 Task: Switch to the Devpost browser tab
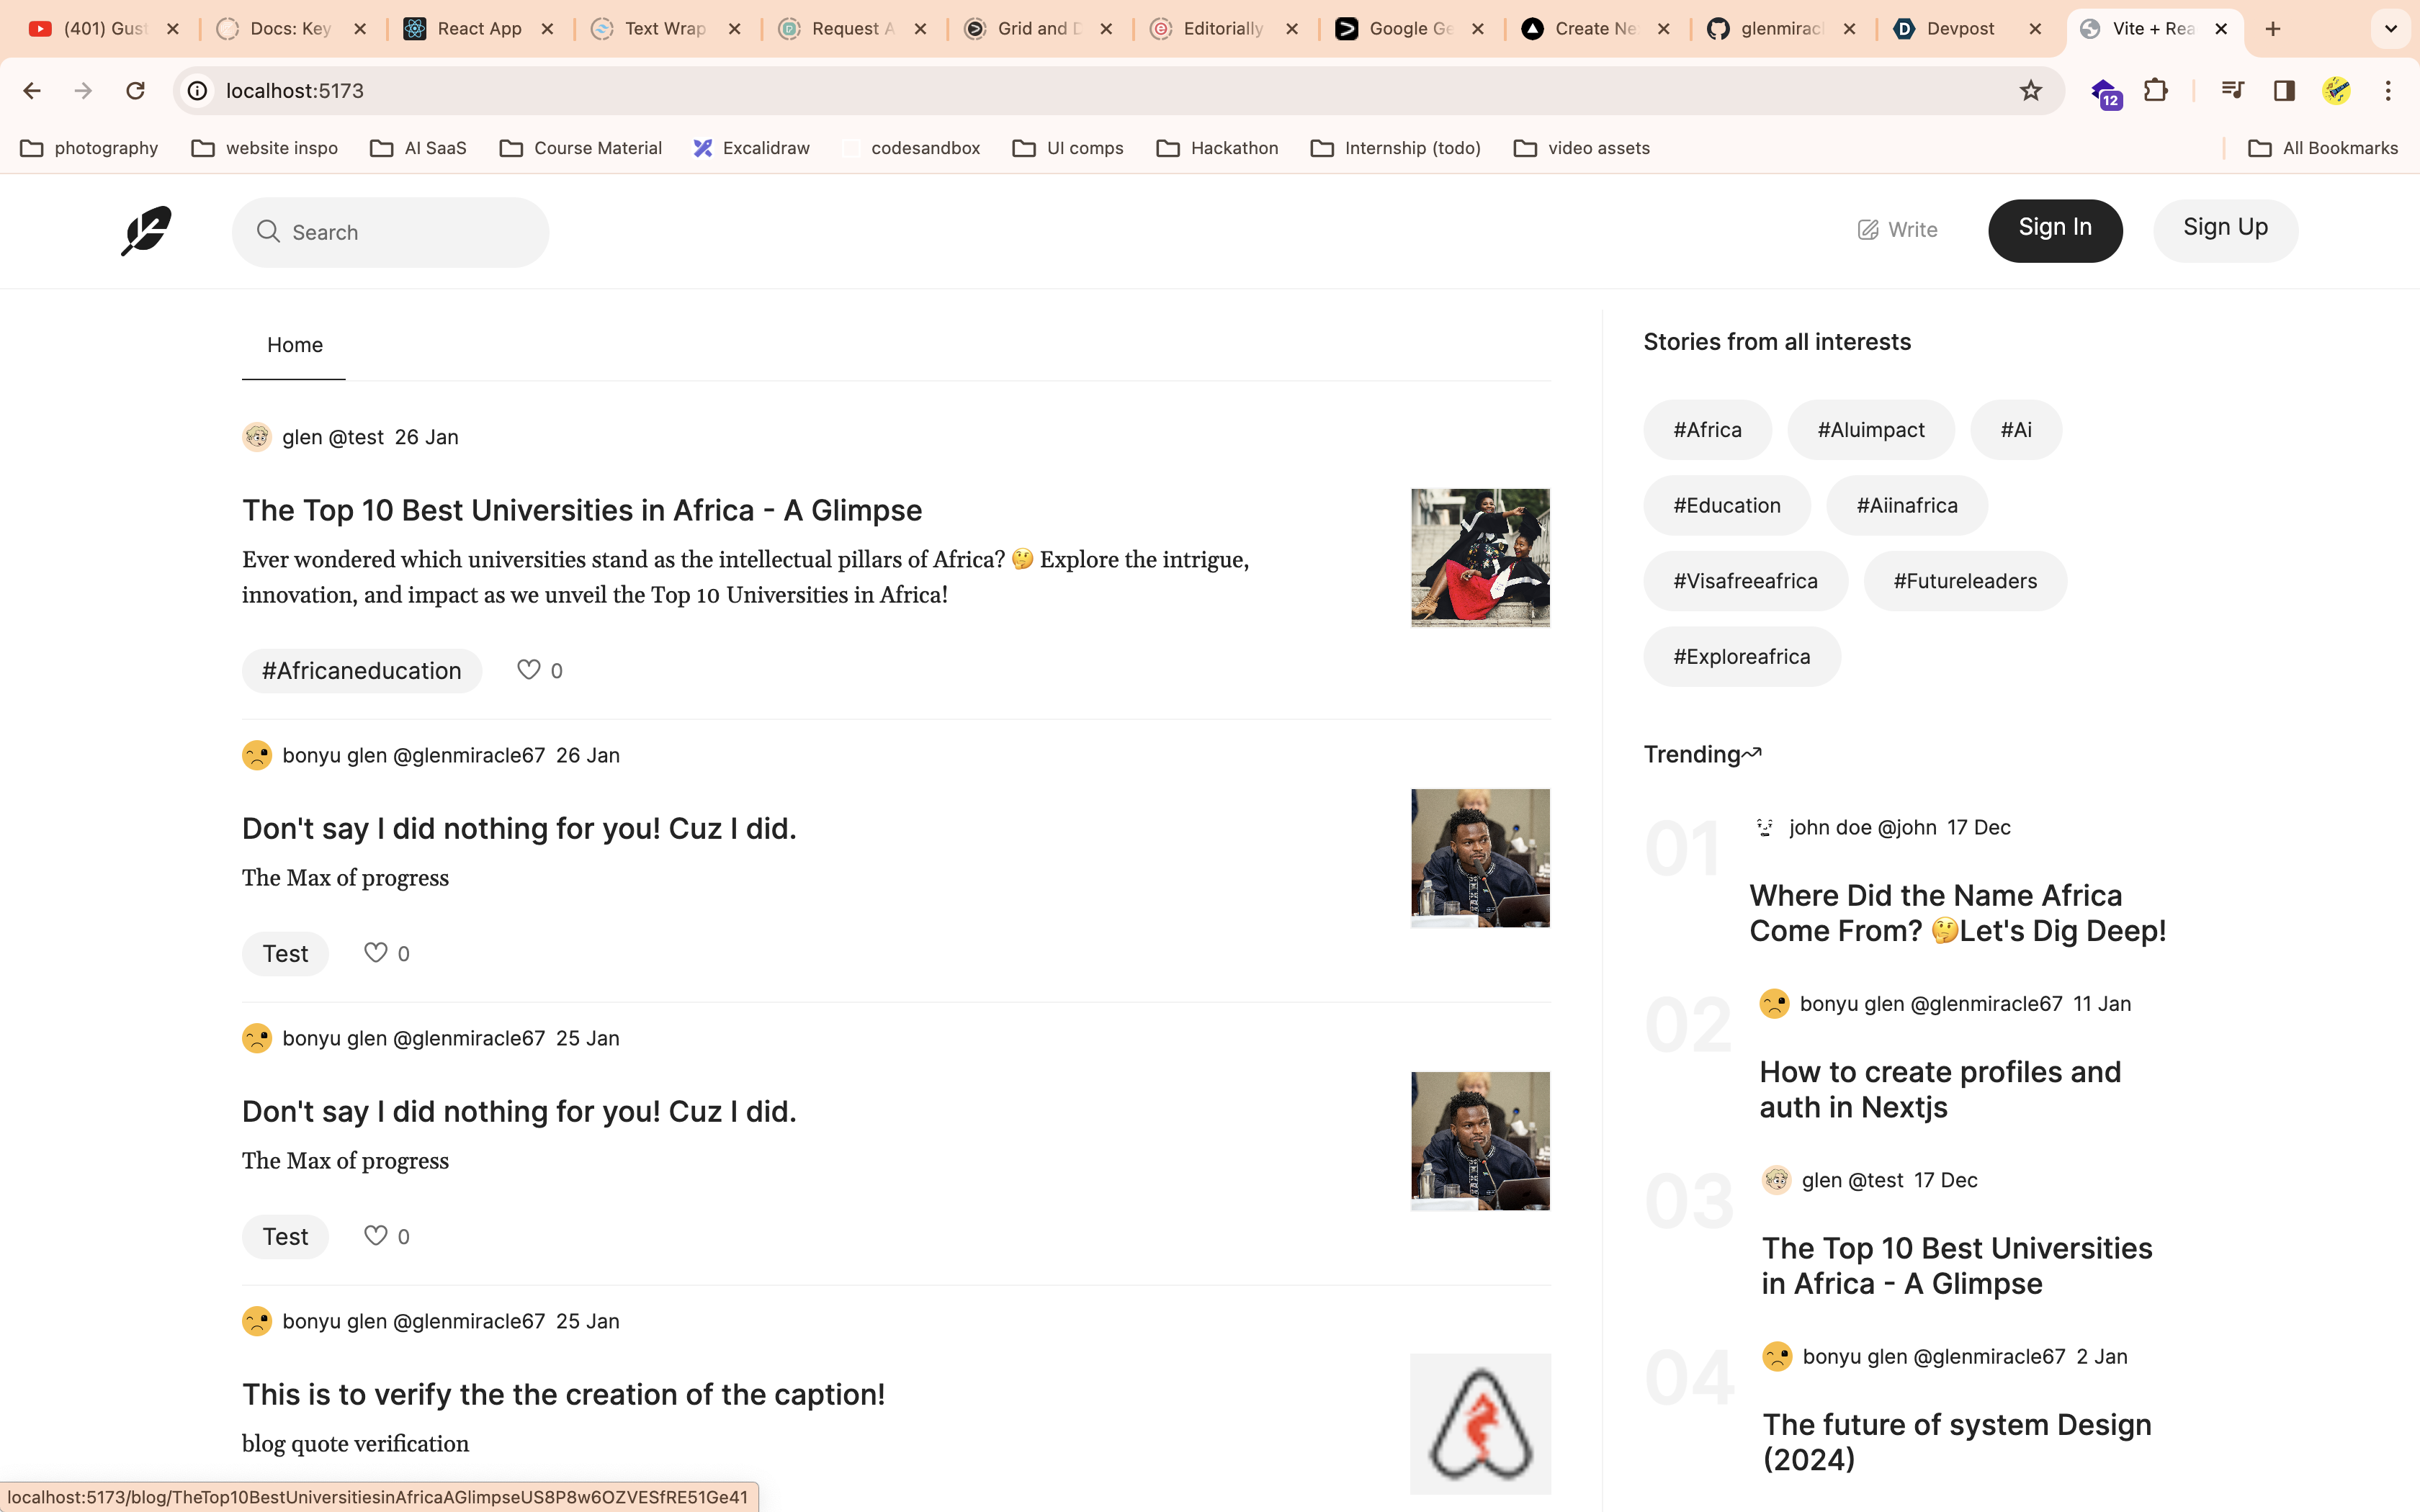[1960, 29]
